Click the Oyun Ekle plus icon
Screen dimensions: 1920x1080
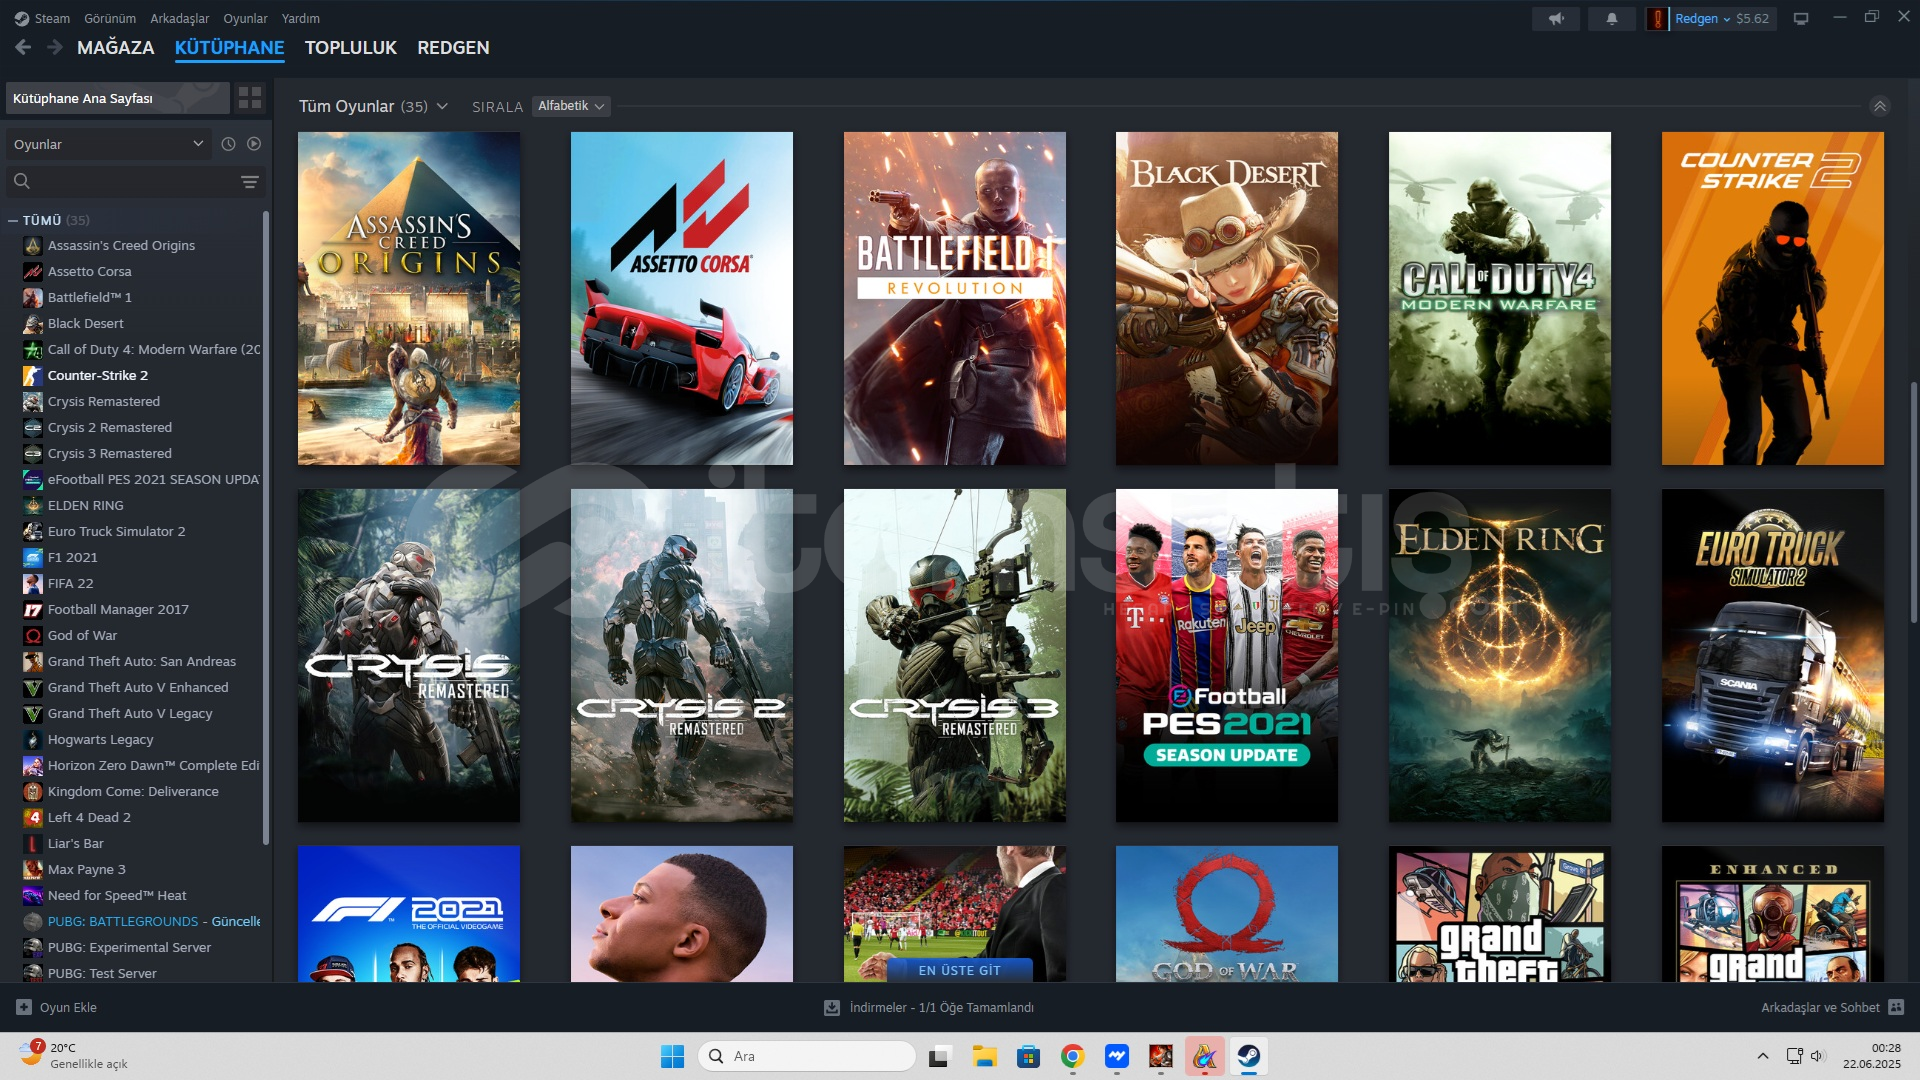point(24,1007)
